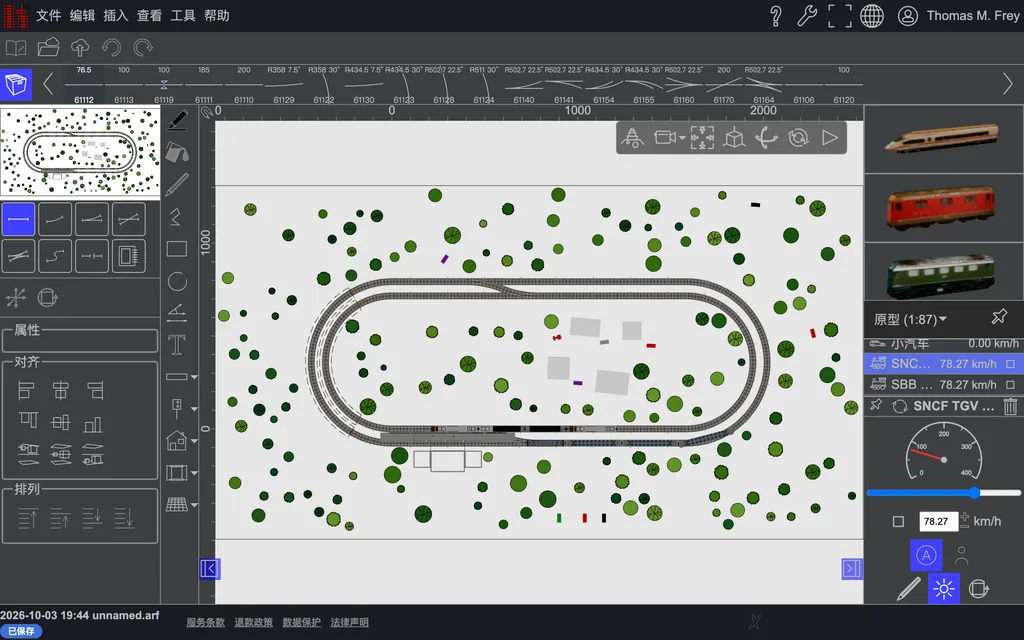The width and height of the screenshot is (1024, 640).
Task: Click the camera view icon
Action: [664, 138]
